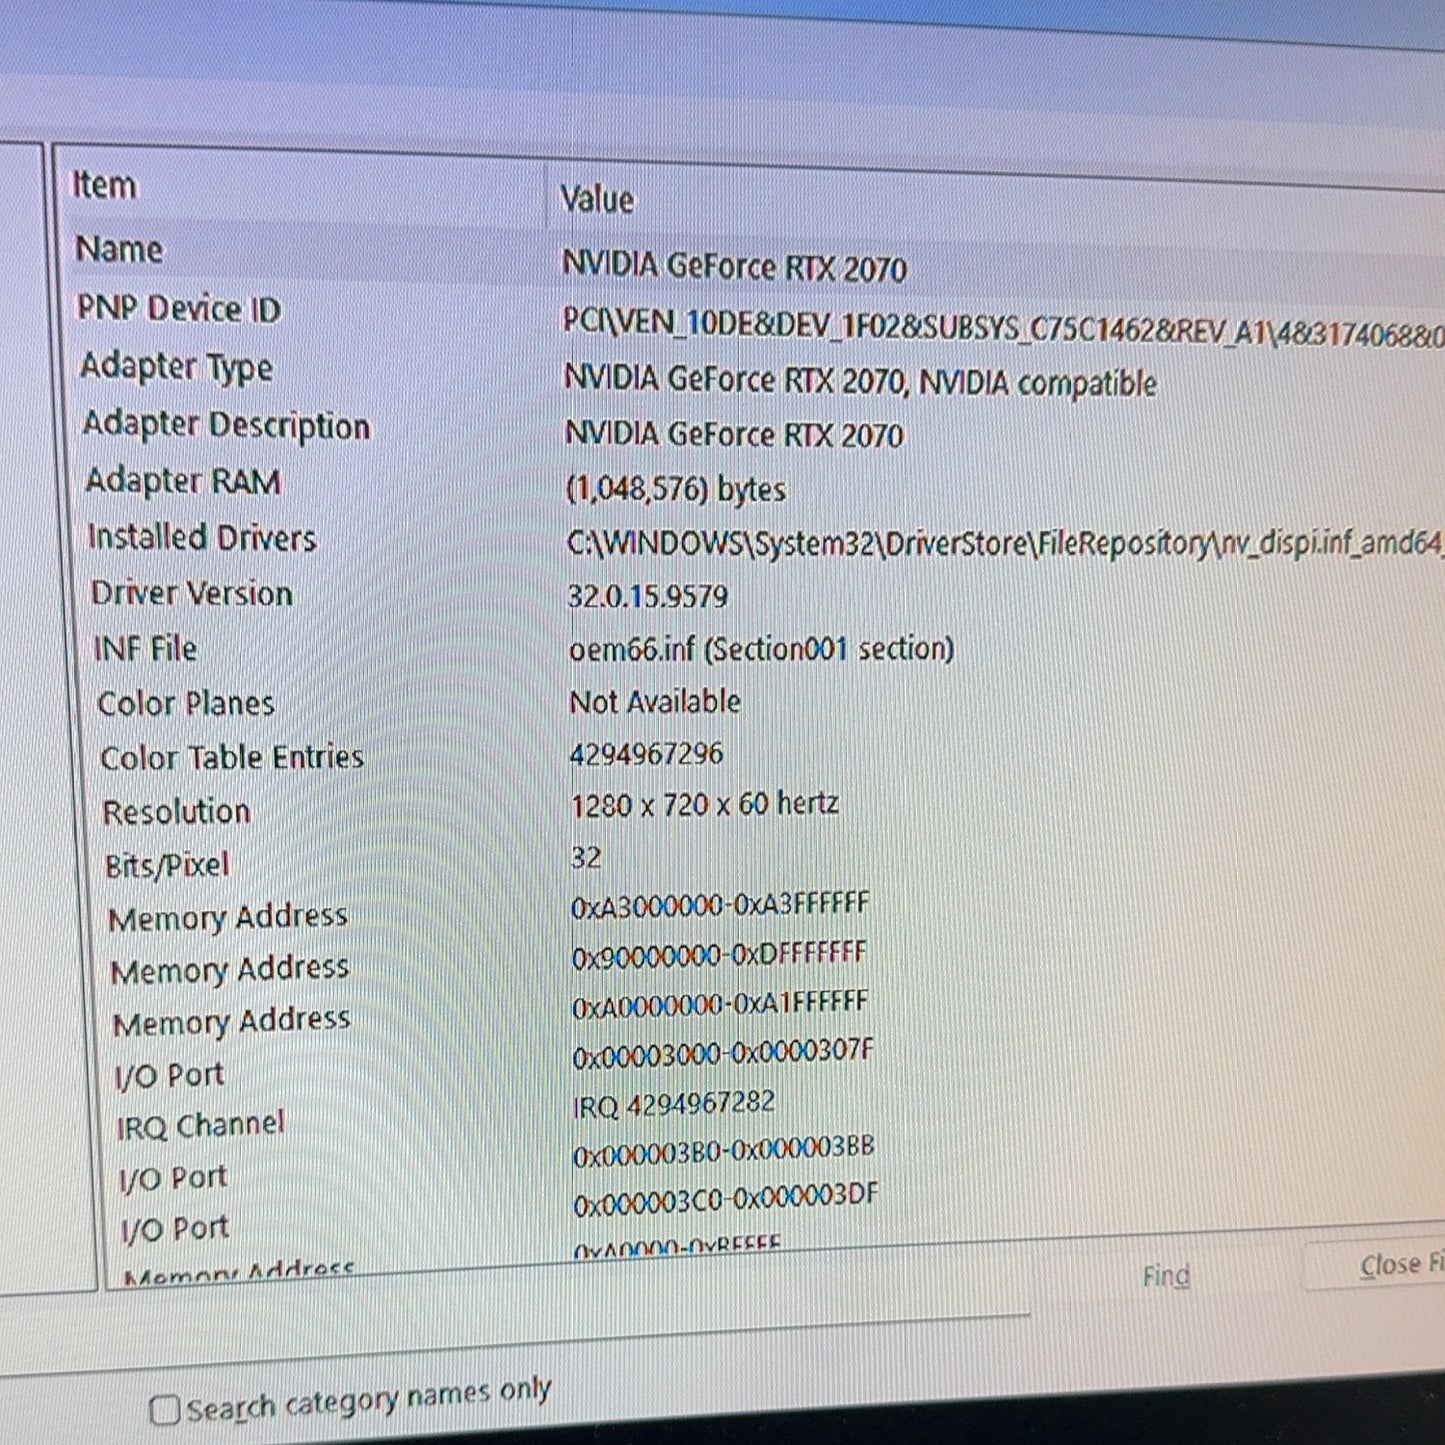The width and height of the screenshot is (1445, 1445).
Task: Click the driver version value 32.0.15.9579
Action: coord(648,596)
